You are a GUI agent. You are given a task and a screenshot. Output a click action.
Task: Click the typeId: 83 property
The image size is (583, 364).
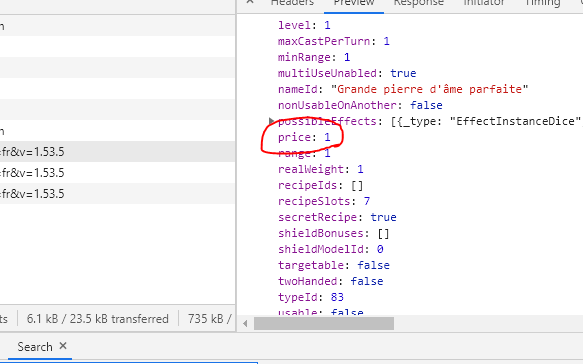pos(311,297)
